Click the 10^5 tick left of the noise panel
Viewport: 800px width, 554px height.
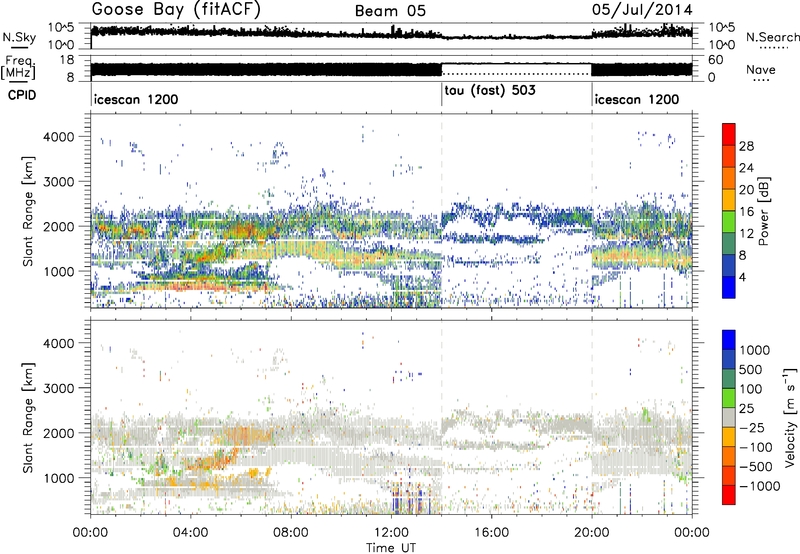pyautogui.click(x=61, y=28)
